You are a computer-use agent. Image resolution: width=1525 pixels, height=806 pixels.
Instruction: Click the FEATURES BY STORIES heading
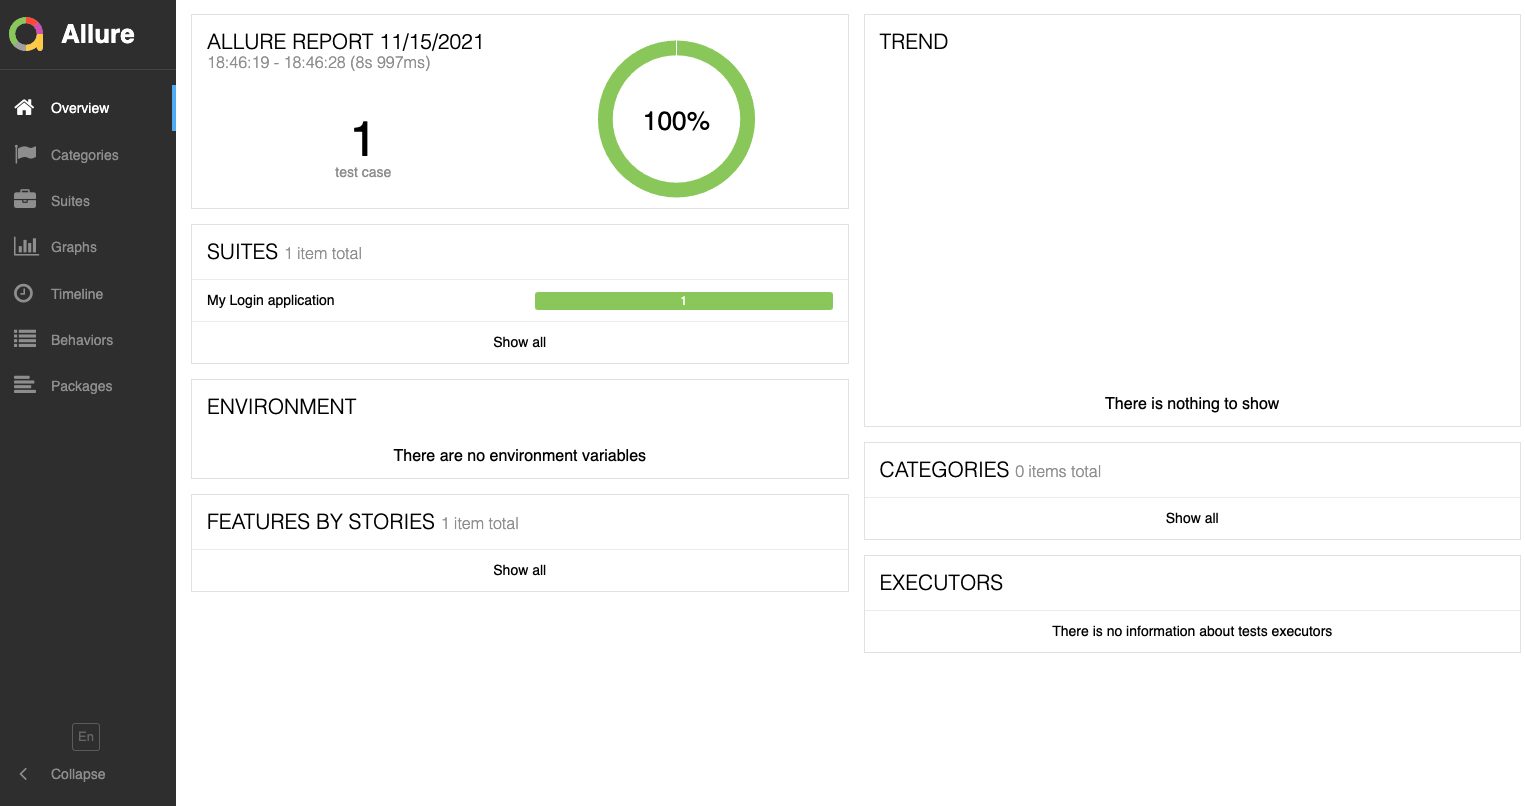(321, 522)
